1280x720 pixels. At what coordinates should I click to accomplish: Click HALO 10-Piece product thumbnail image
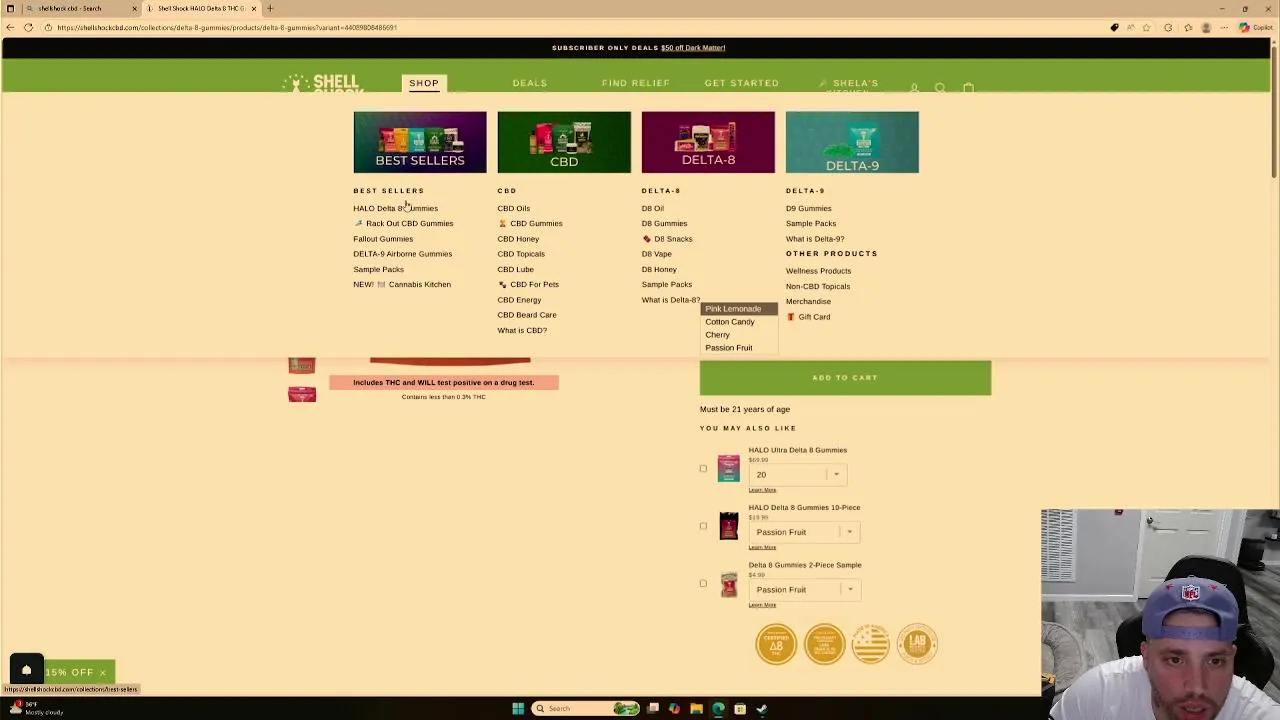728,526
